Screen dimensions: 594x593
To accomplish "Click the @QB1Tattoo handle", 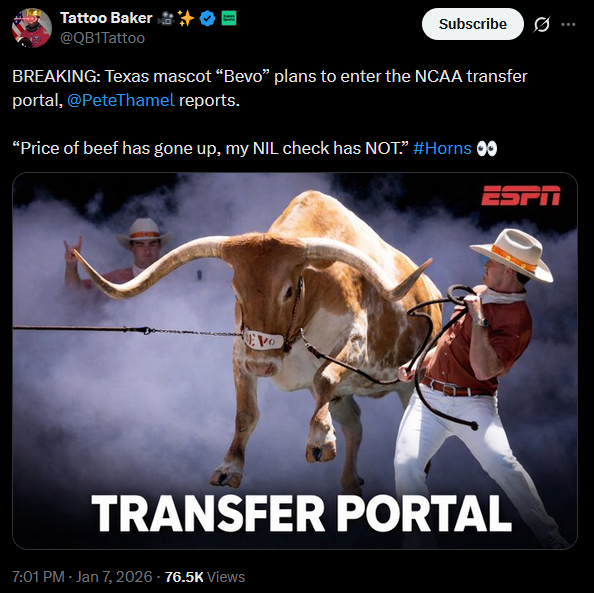I will coord(102,38).
